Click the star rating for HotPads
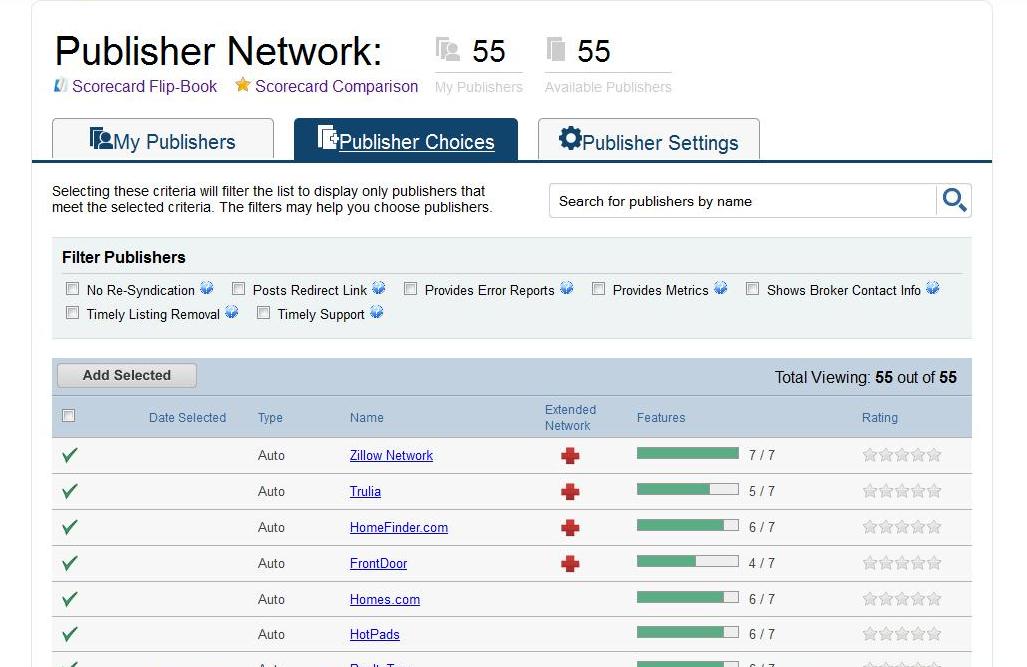The image size is (1027, 667). tap(902, 634)
